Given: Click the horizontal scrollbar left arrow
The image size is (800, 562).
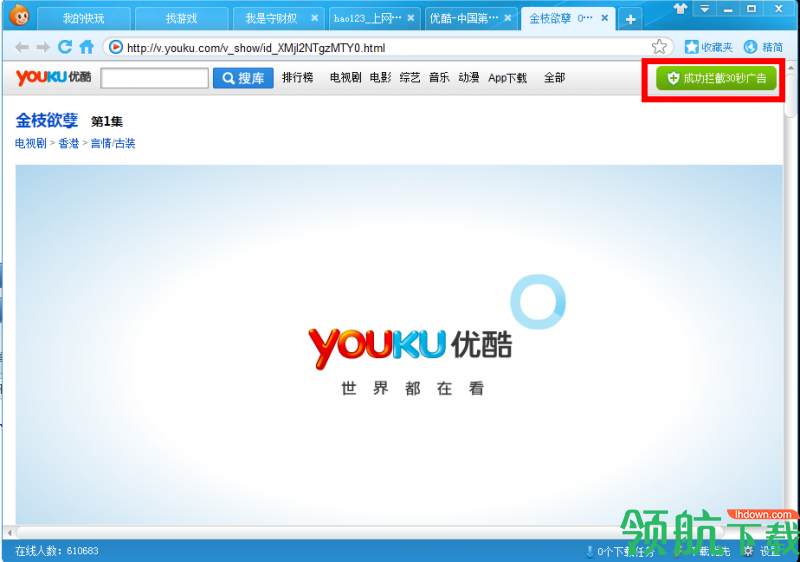Looking at the screenshot, I should pos(10,533).
